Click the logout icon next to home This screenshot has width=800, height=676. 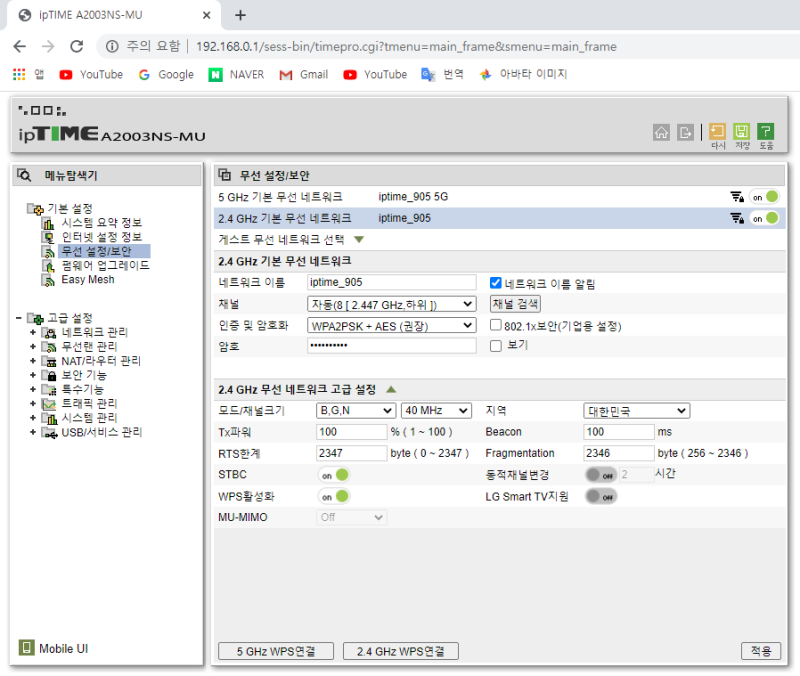coord(685,131)
